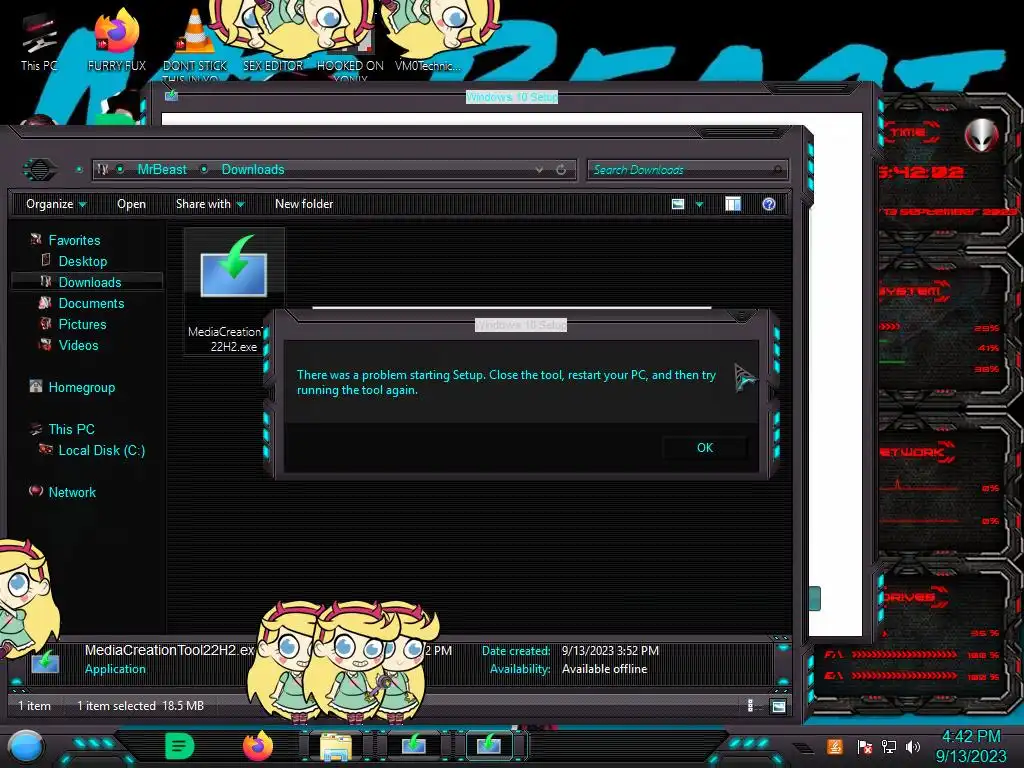This screenshot has height=768, width=1024.
Task: Open Desktop in the Favorites list
Action: pyautogui.click(x=82, y=261)
